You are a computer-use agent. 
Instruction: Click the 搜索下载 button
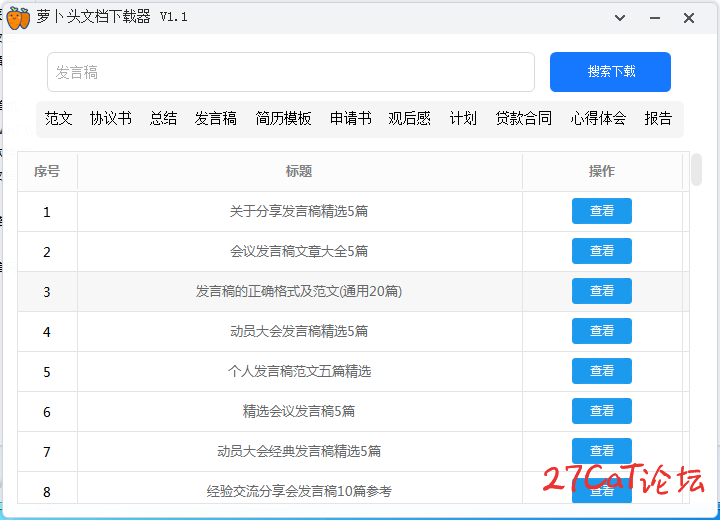point(610,72)
